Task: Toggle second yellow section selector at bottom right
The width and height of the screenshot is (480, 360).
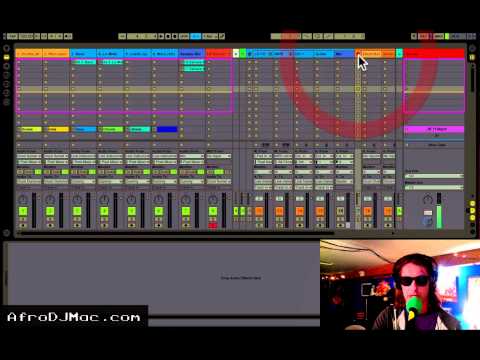Action: pyautogui.click(x=472, y=211)
